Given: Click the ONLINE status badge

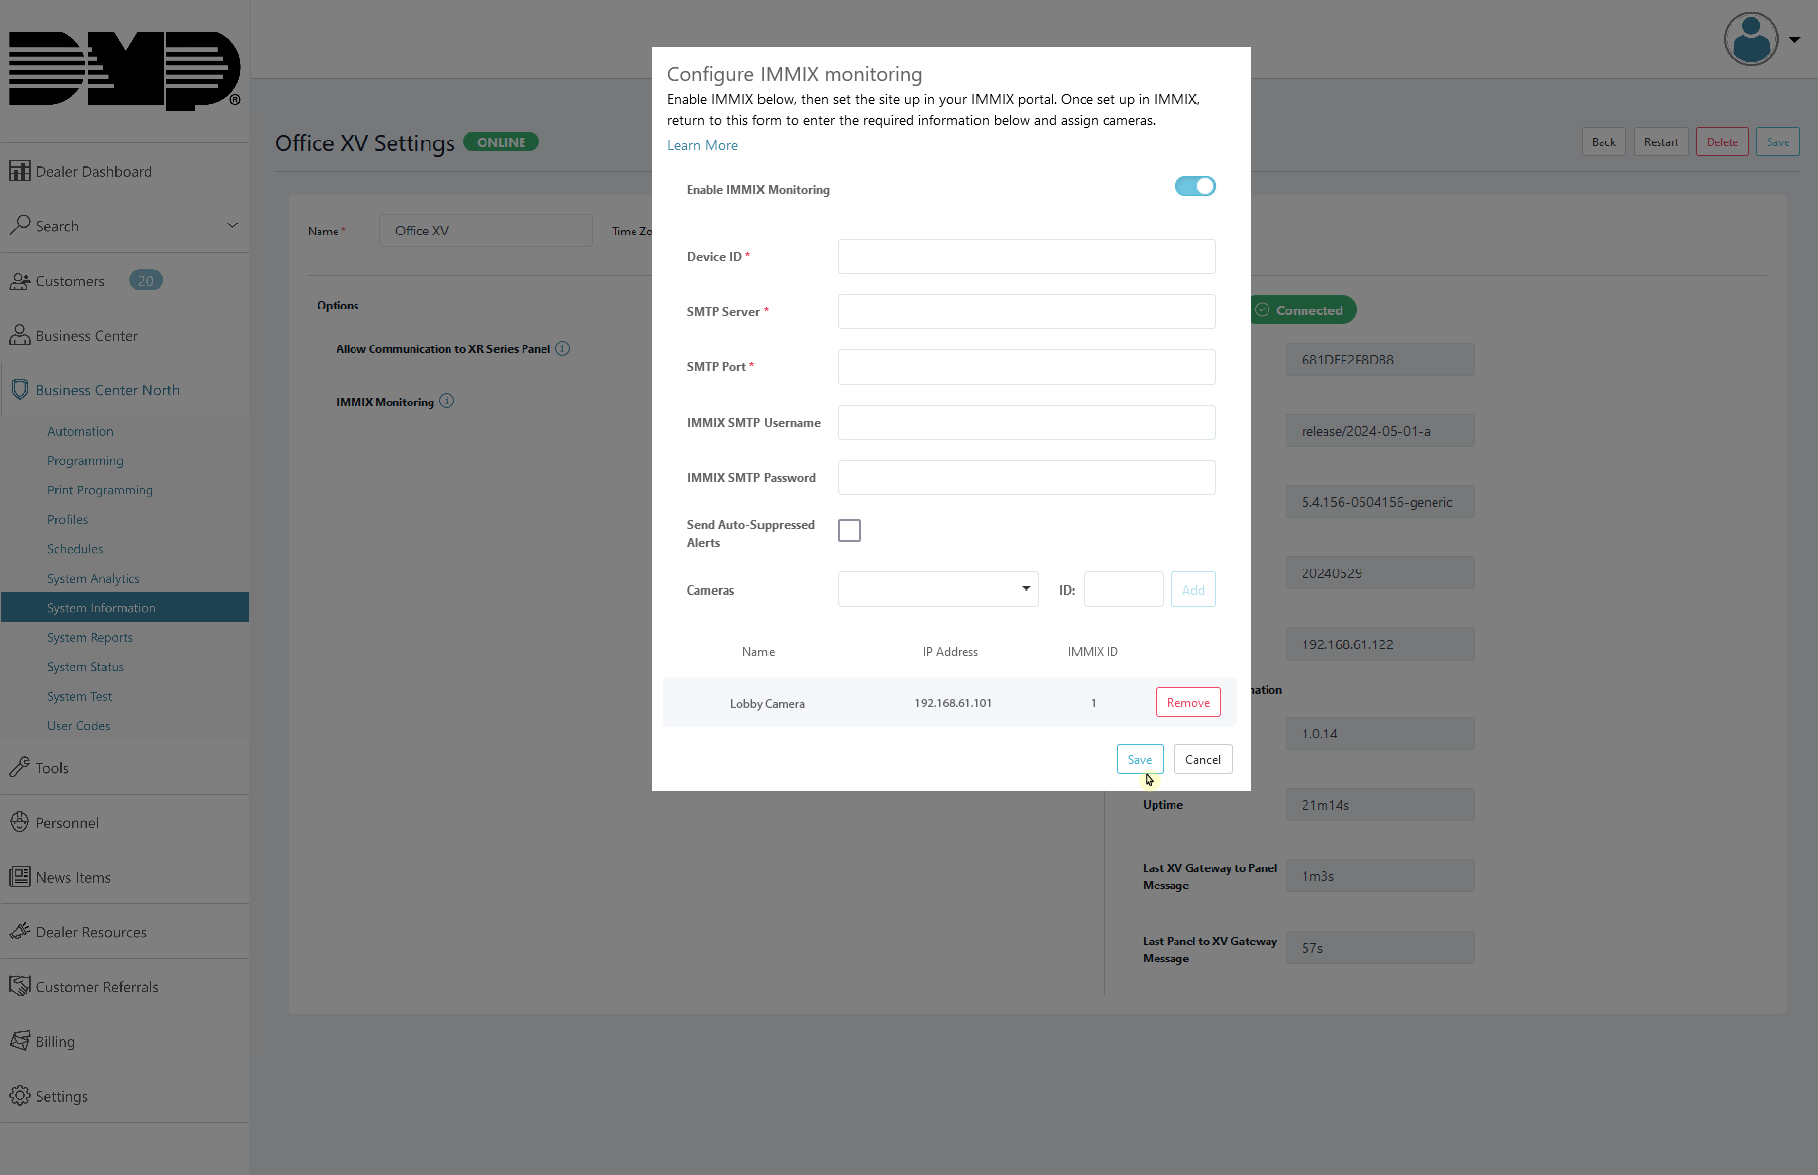Looking at the screenshot, I should click(x=501, y=142).
